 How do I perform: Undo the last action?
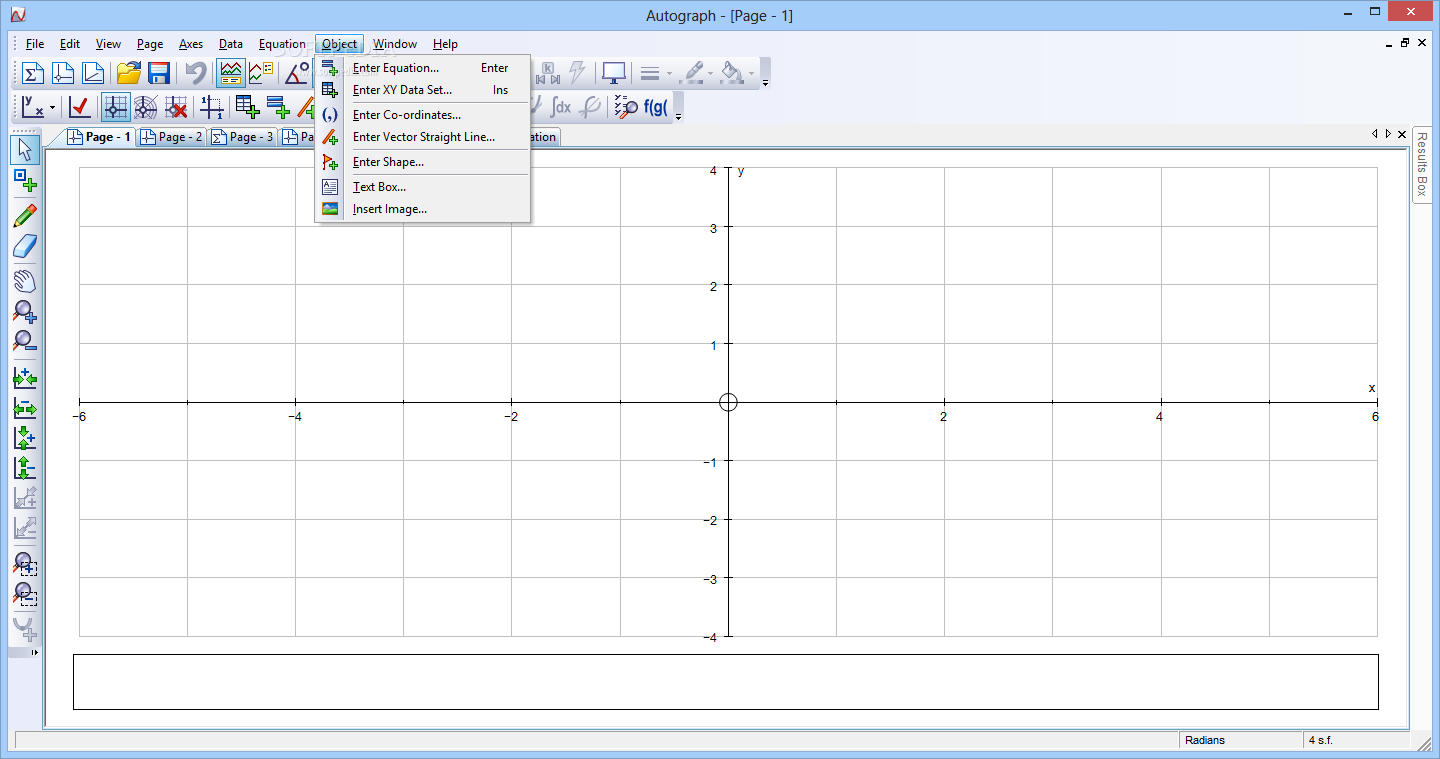(x=196, y=73)
